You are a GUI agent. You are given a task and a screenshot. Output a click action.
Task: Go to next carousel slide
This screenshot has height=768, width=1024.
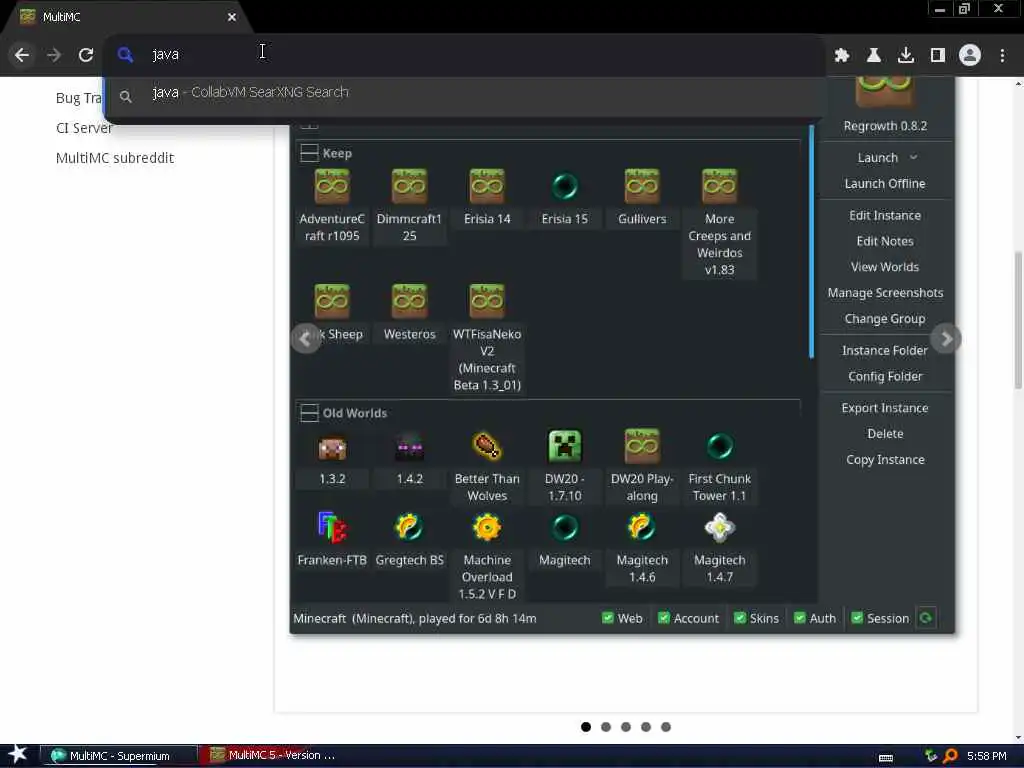pos(946,338)
